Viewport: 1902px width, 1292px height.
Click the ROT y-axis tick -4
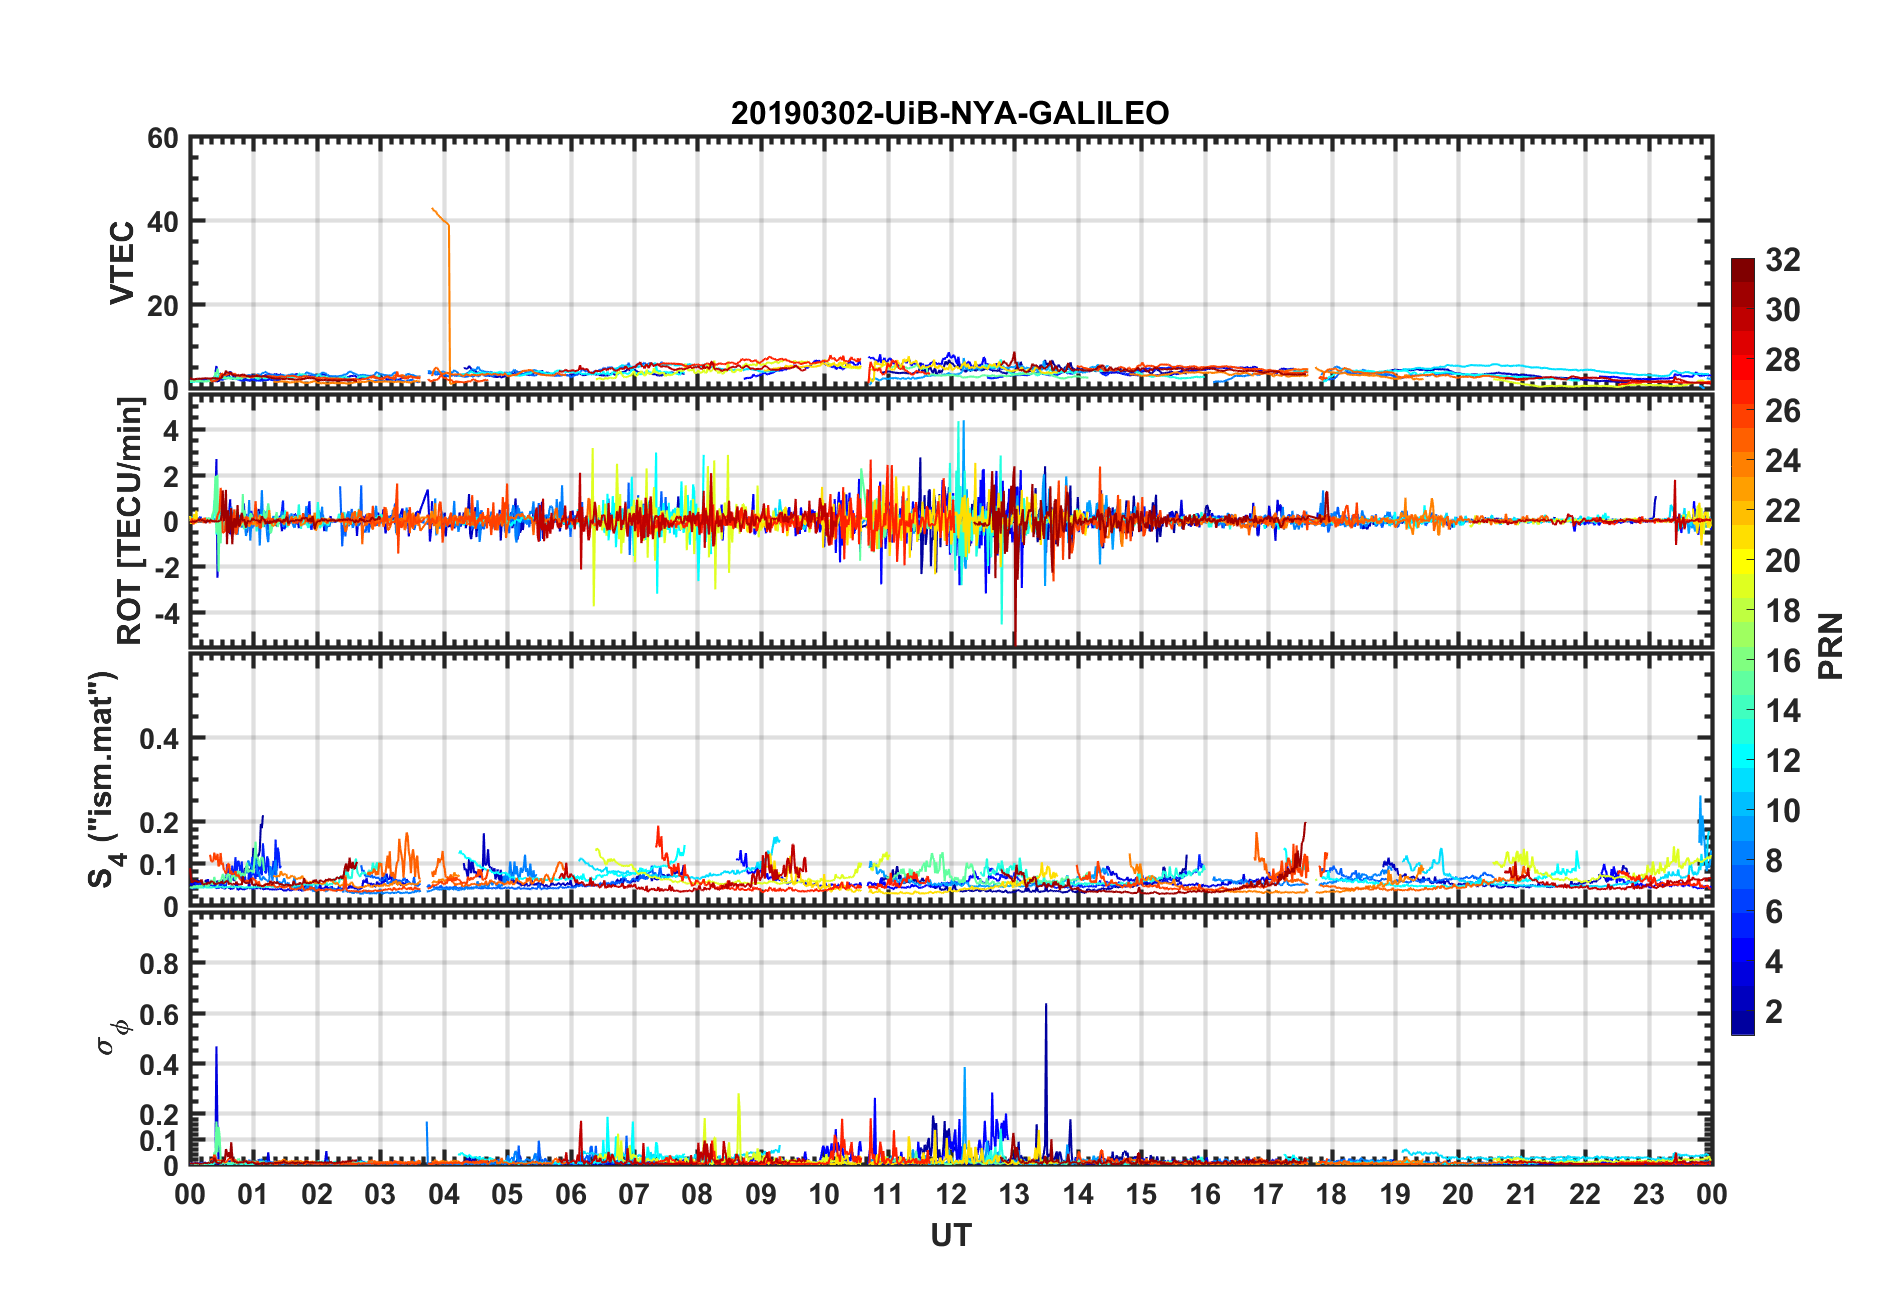coord(166,612)
